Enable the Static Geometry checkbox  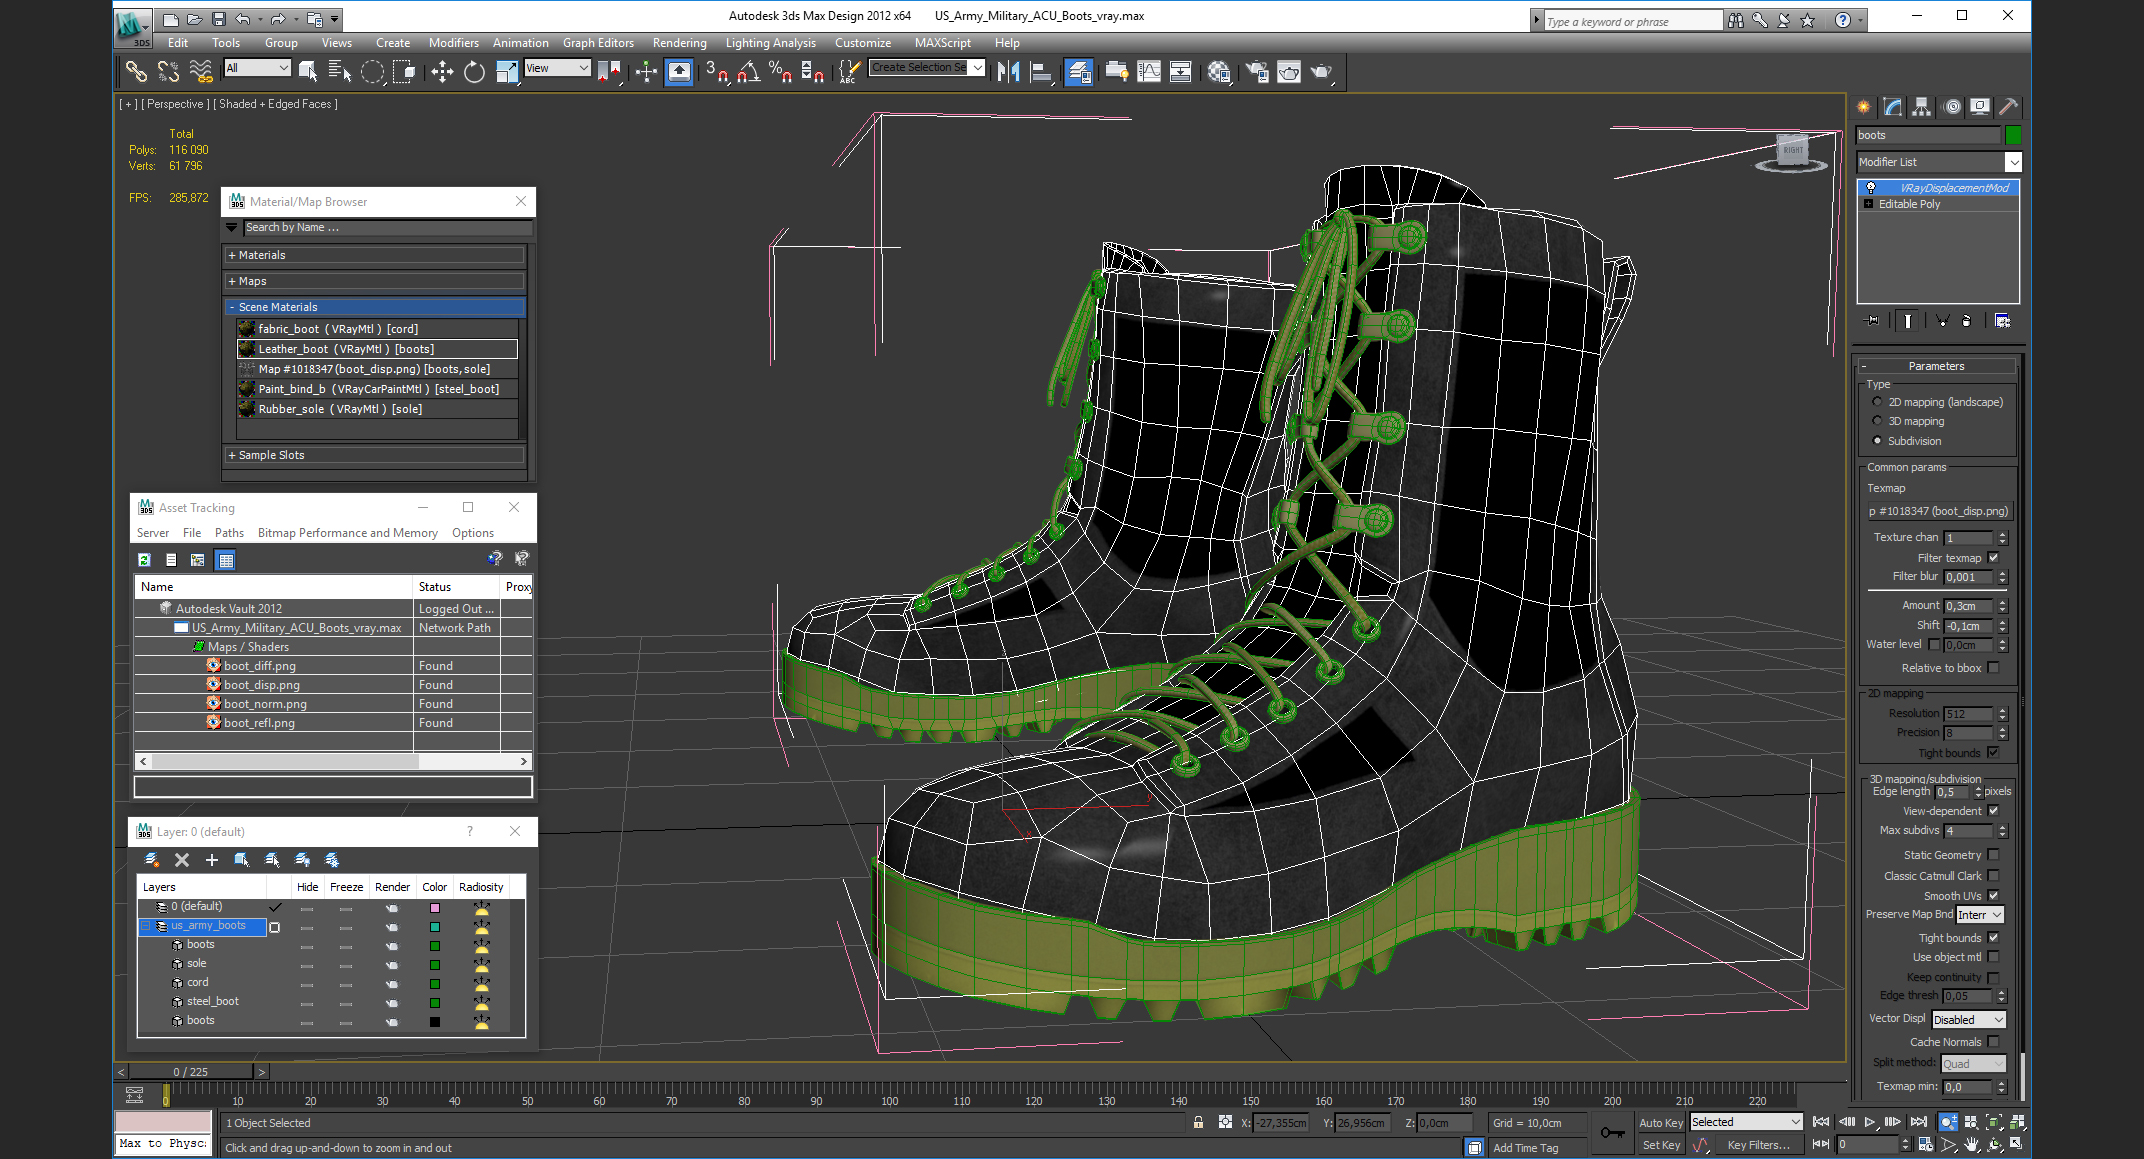point(1993,855)
